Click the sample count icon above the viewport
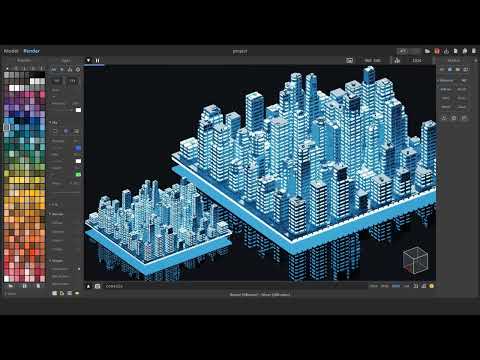This screenshot has width=480, height=360. pos(397,60)
